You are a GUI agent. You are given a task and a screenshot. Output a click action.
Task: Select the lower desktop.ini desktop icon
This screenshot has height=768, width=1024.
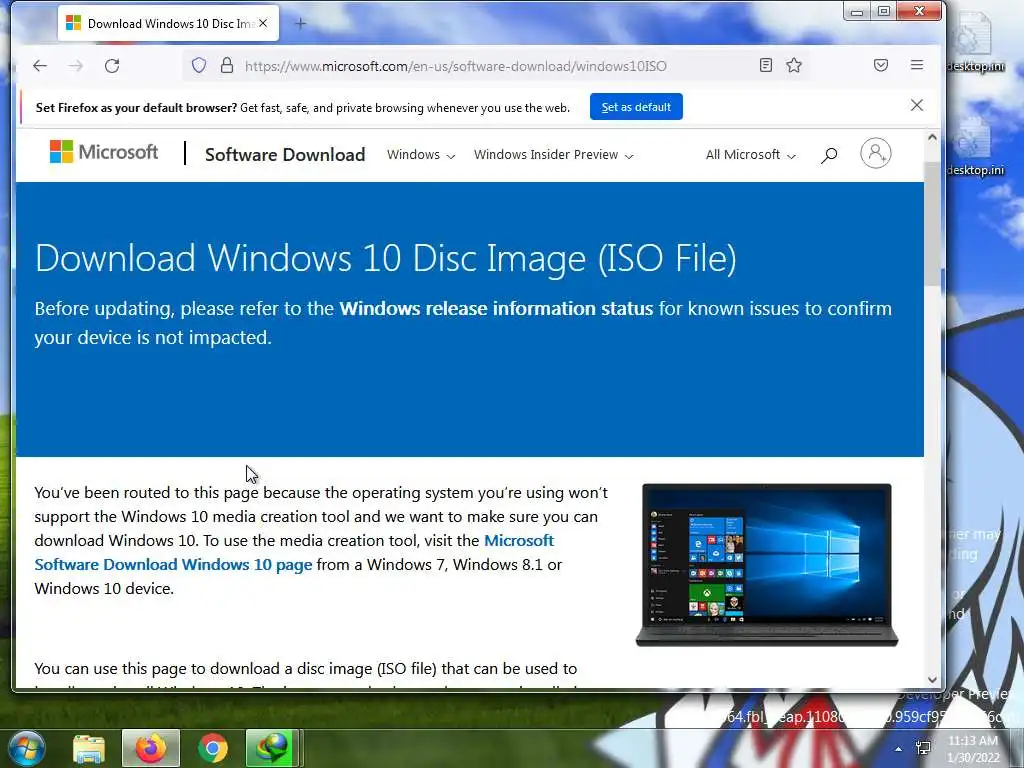pos(974,147)
